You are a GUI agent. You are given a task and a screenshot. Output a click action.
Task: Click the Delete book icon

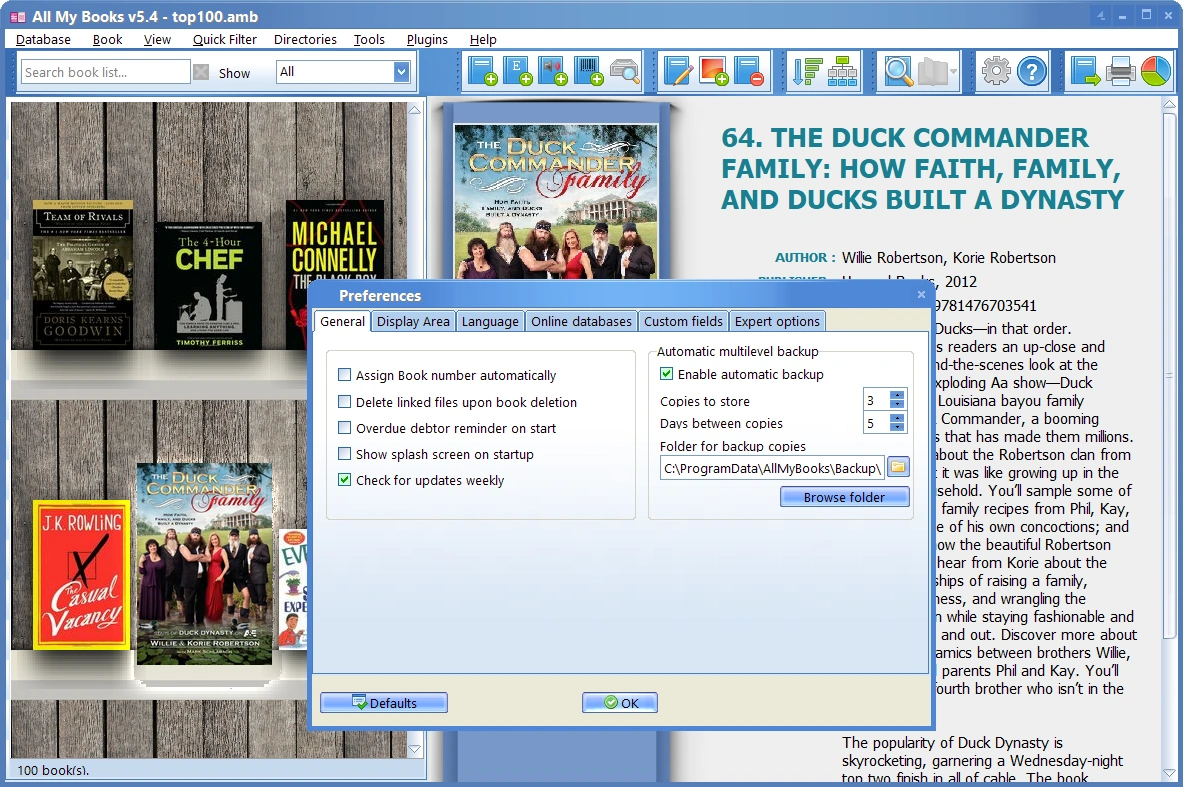749,71
